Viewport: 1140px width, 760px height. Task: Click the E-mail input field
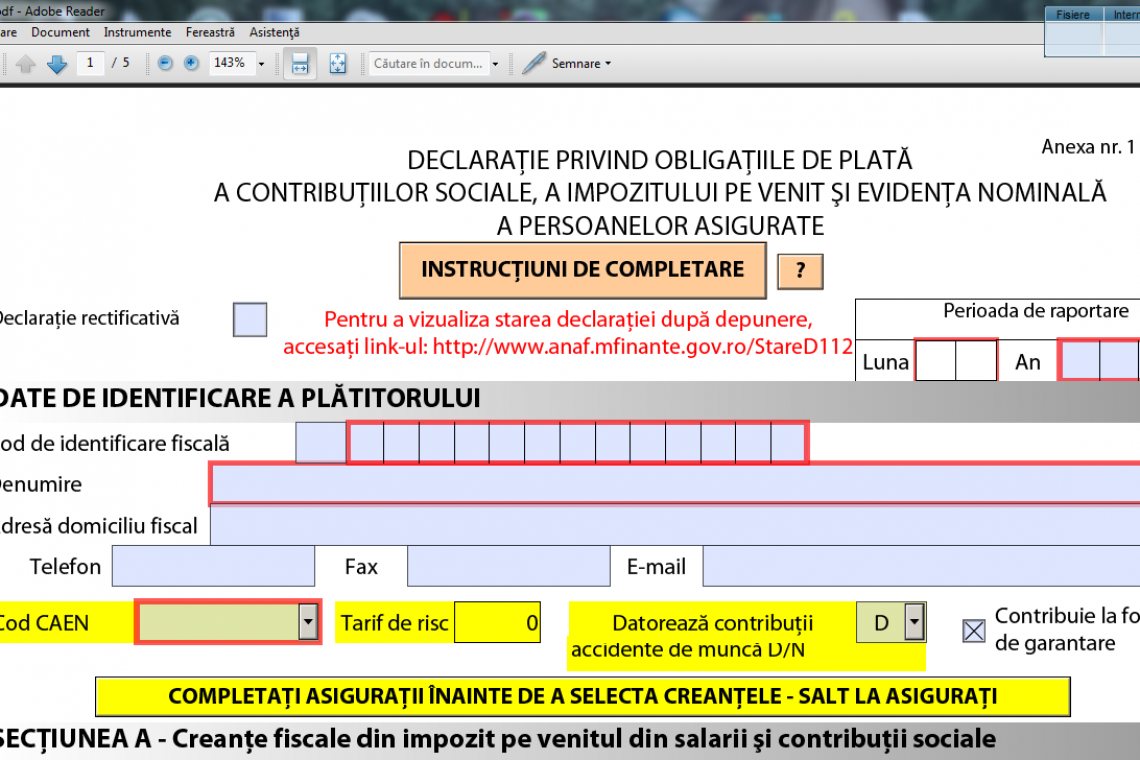coord(921,566)
